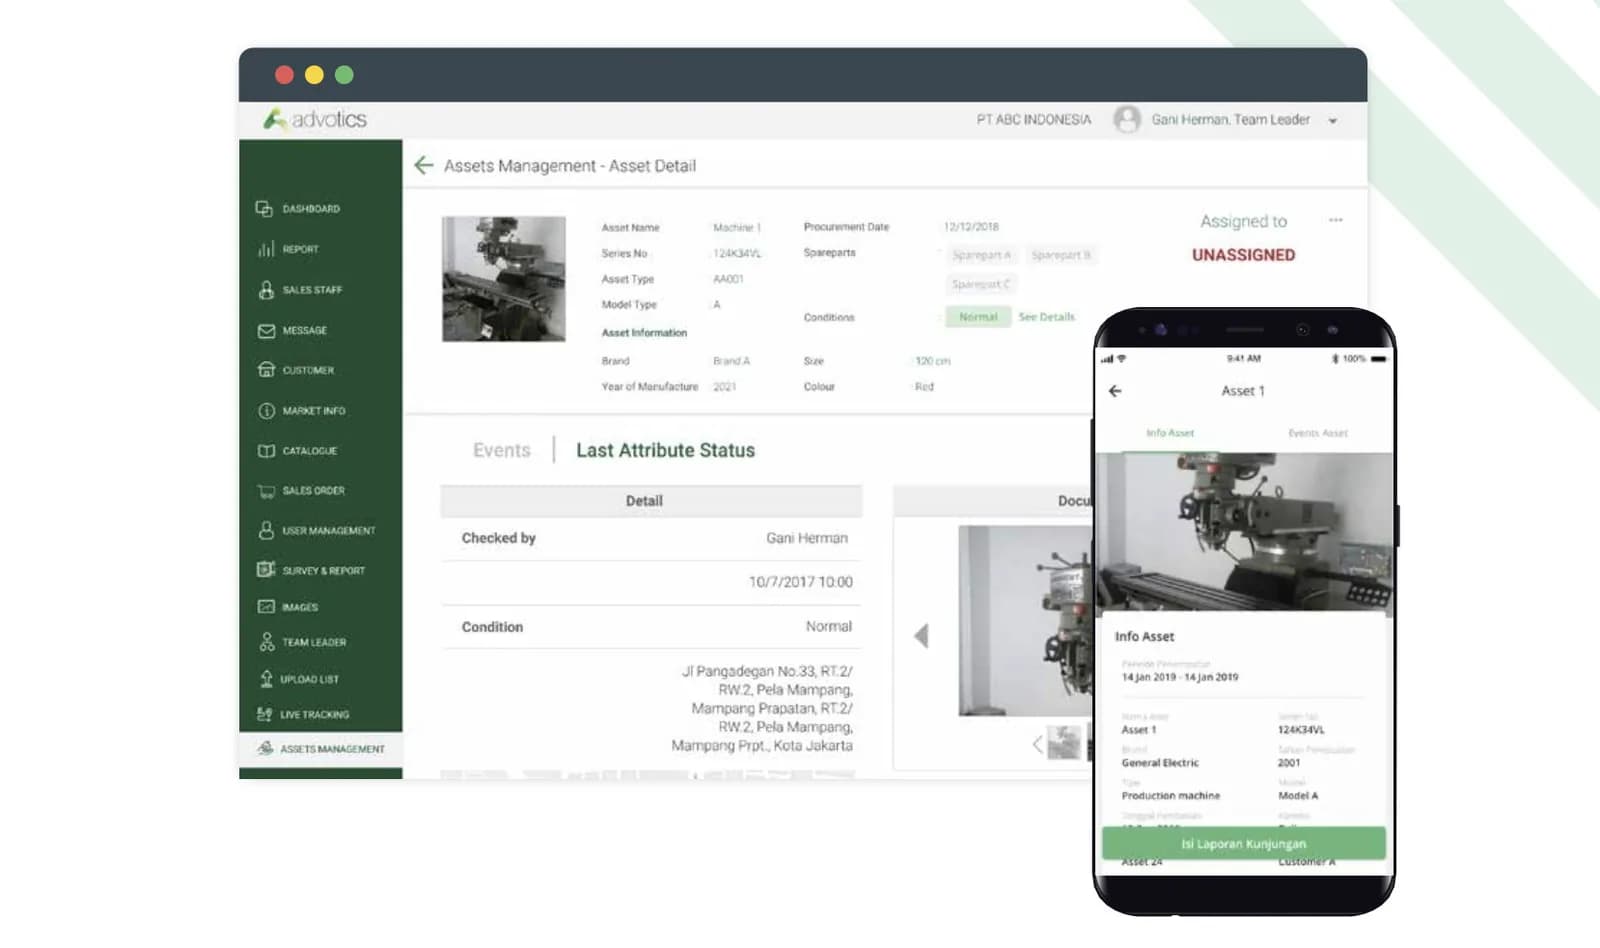Click the UNASSIGNED status text
This screenshot has width=1600, height=948.
tap(1243, 255)
